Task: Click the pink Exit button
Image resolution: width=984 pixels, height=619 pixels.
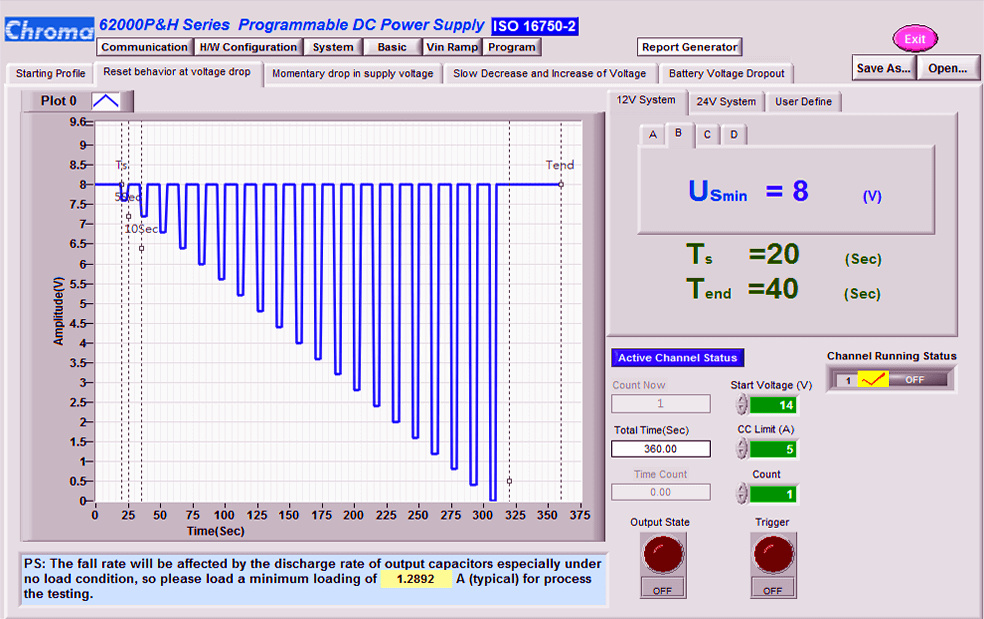Action: pos(915,39)
